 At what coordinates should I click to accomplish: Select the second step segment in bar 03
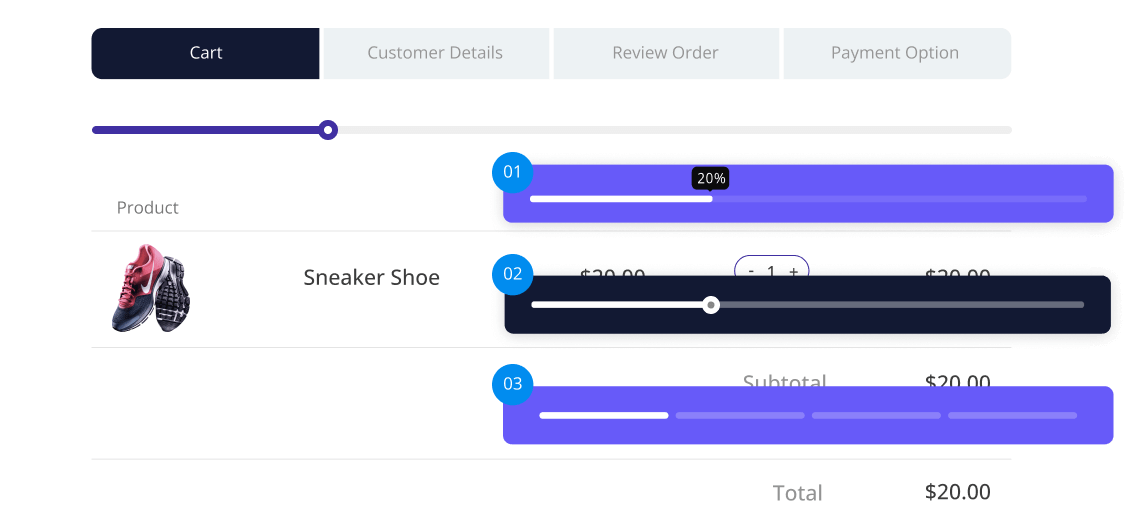coord(740,415)
